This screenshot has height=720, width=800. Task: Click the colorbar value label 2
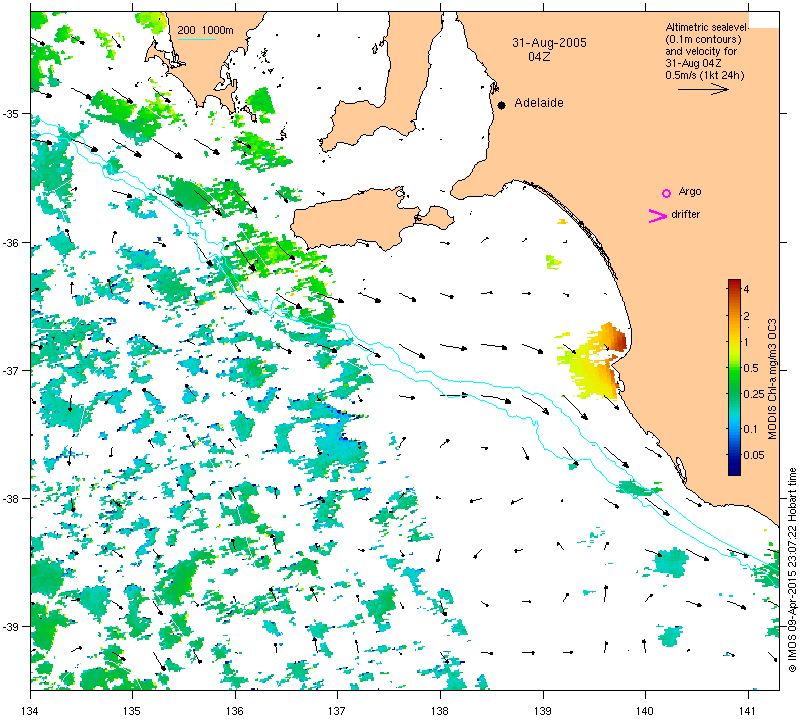click(746, 316)
